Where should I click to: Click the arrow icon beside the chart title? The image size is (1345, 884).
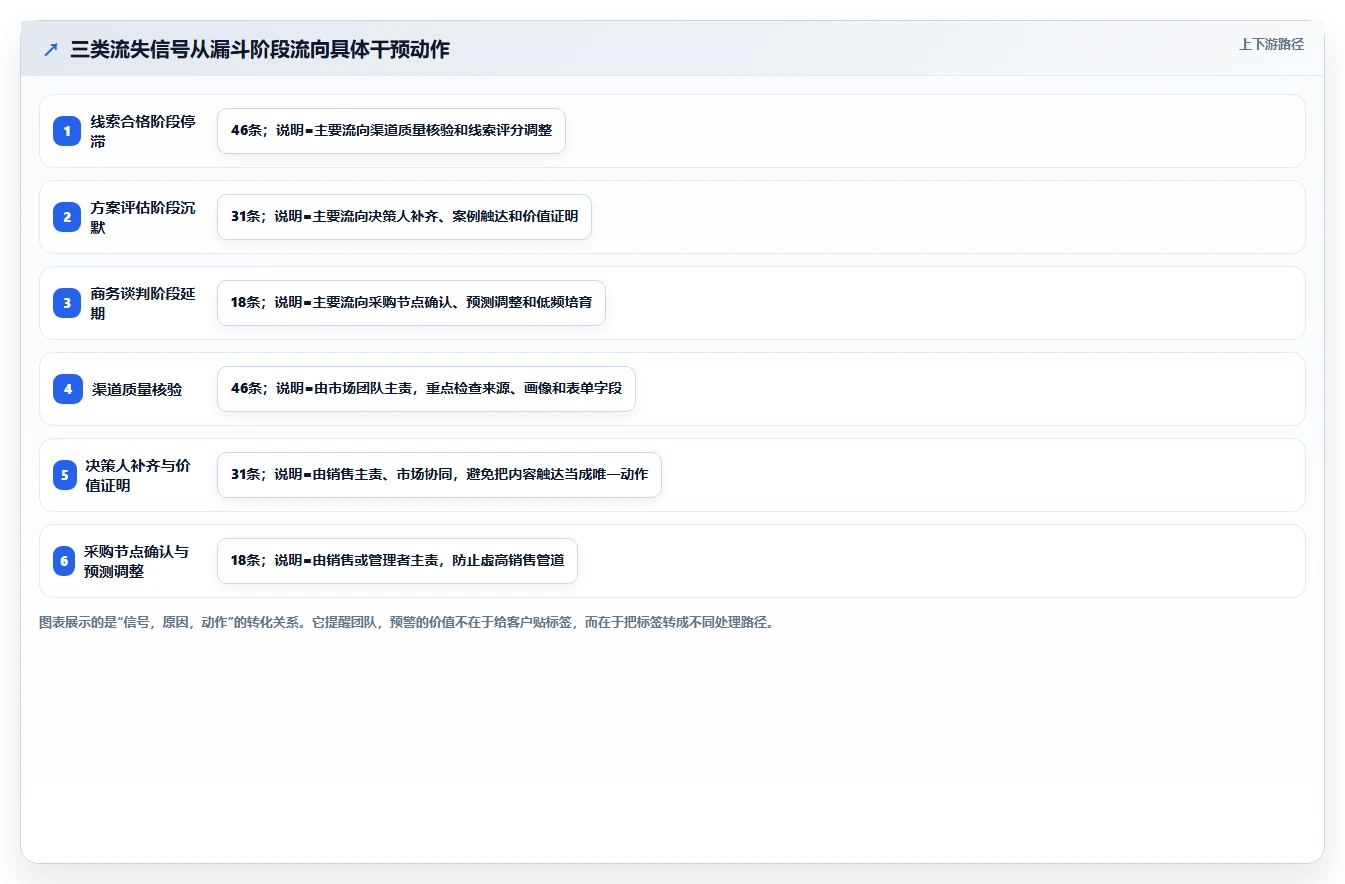[x=51, y=50]
